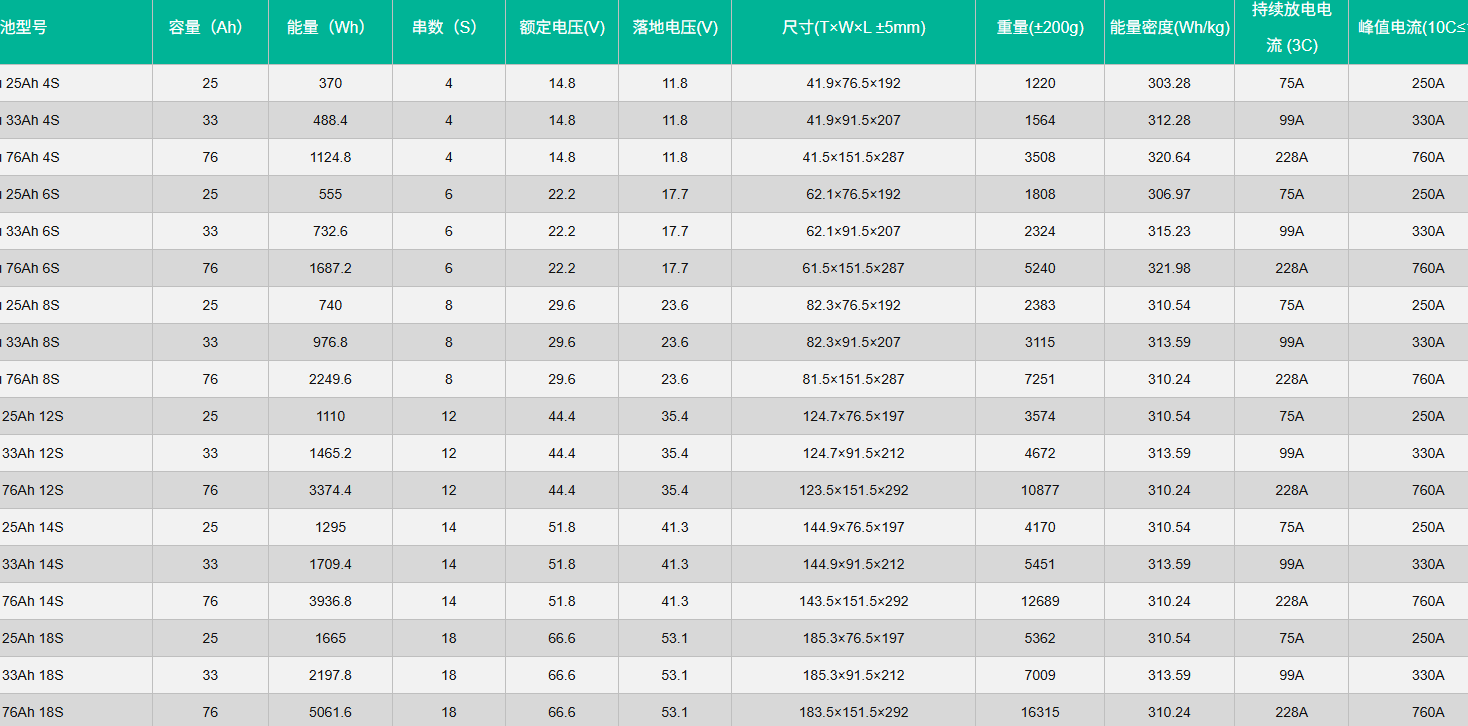
Task: Click the 额定电压(V) column header
Action: pos(562,28)
